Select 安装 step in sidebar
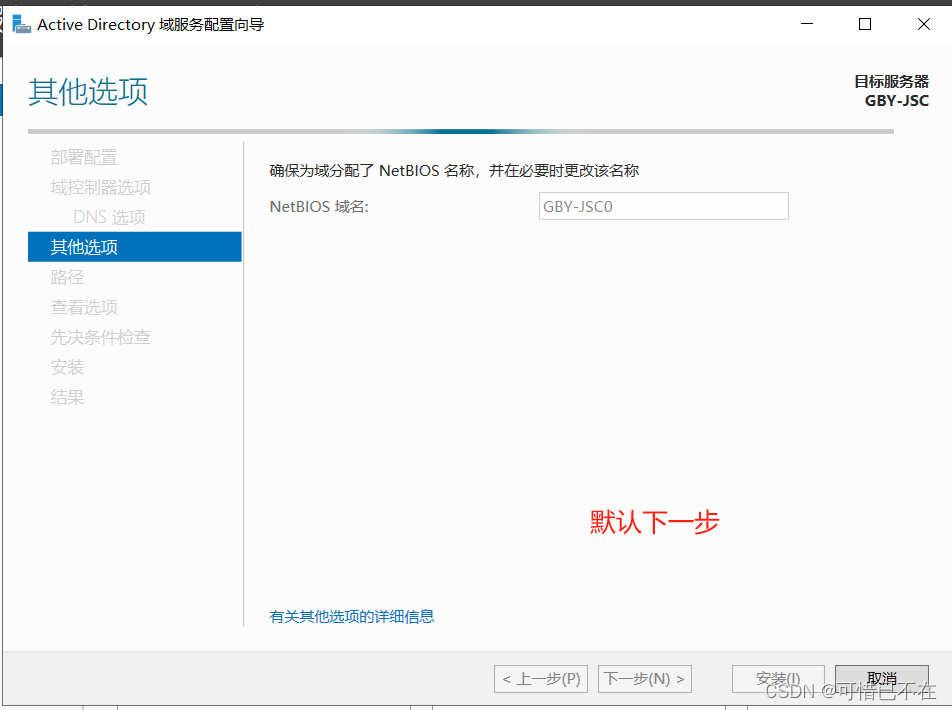 click(67, 367)
